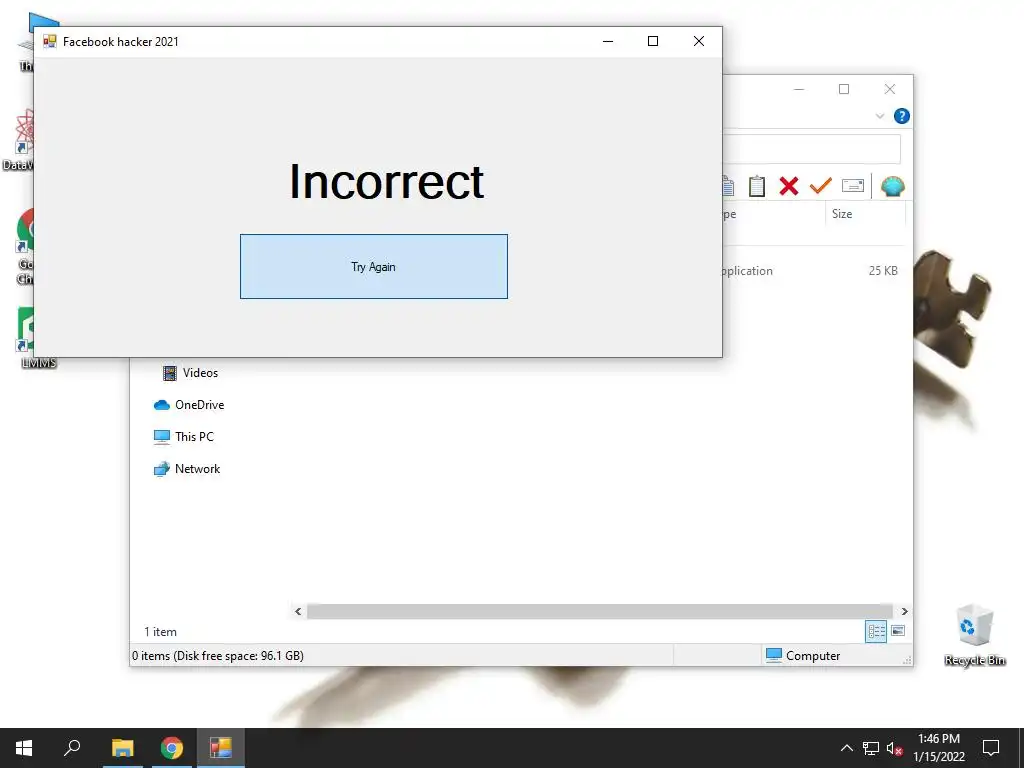Image resolution: width=1024 pixels, height=768 pixels.
Task: Show hidden system tray icons
Action: [x=846, y=748]
